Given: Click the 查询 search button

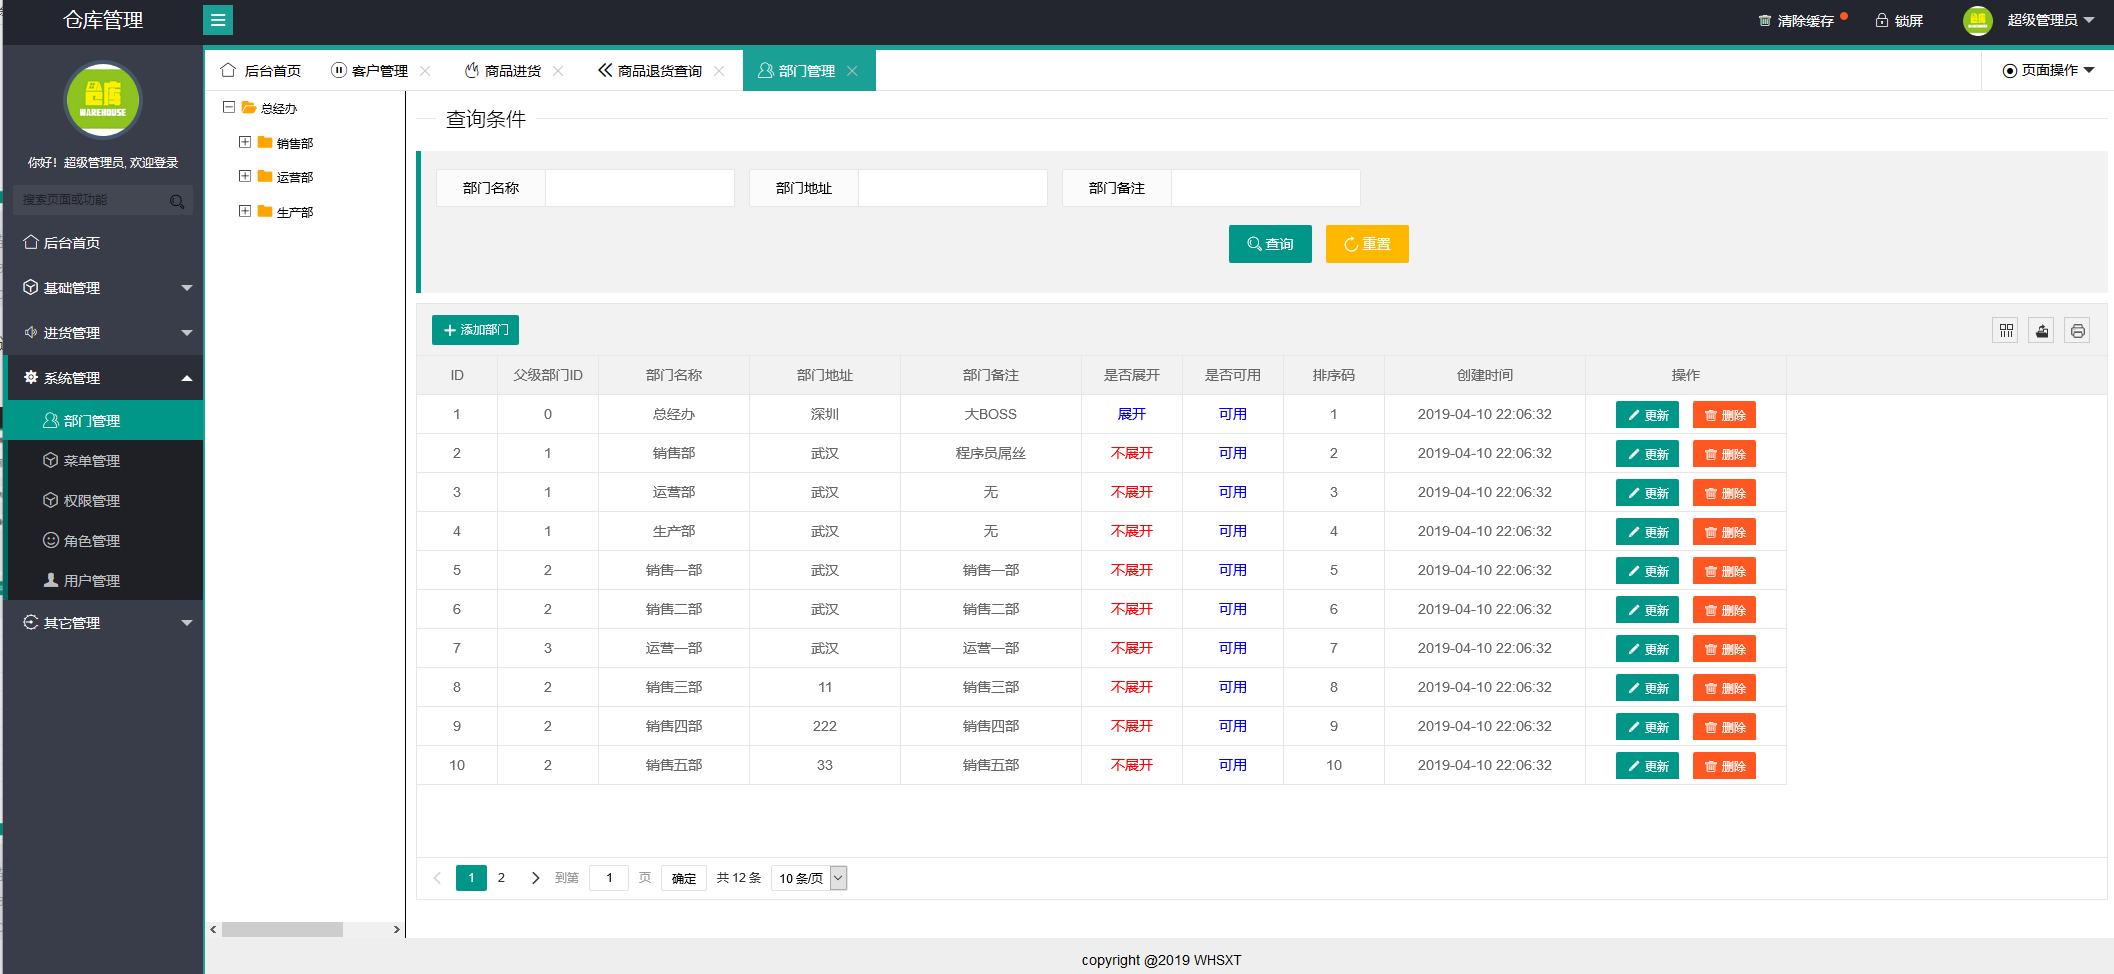Looking at the screenshot, I should coord(1270,244).
